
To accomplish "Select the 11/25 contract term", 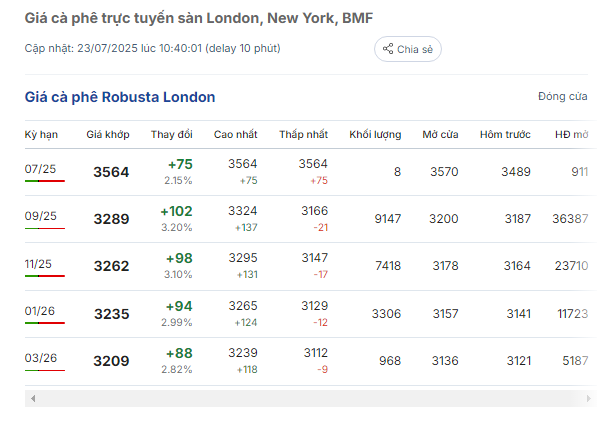I will coord(38,264).
